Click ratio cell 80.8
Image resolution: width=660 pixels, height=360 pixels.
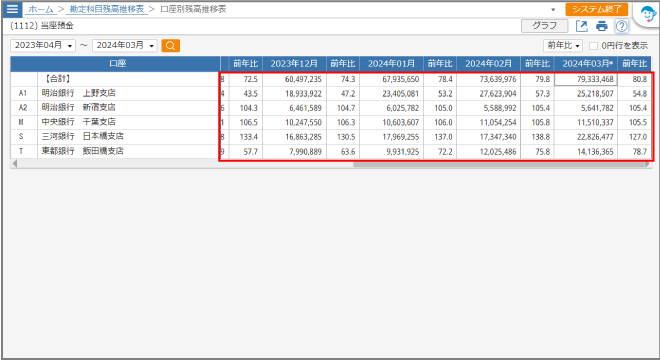click(x=635, y=79)
